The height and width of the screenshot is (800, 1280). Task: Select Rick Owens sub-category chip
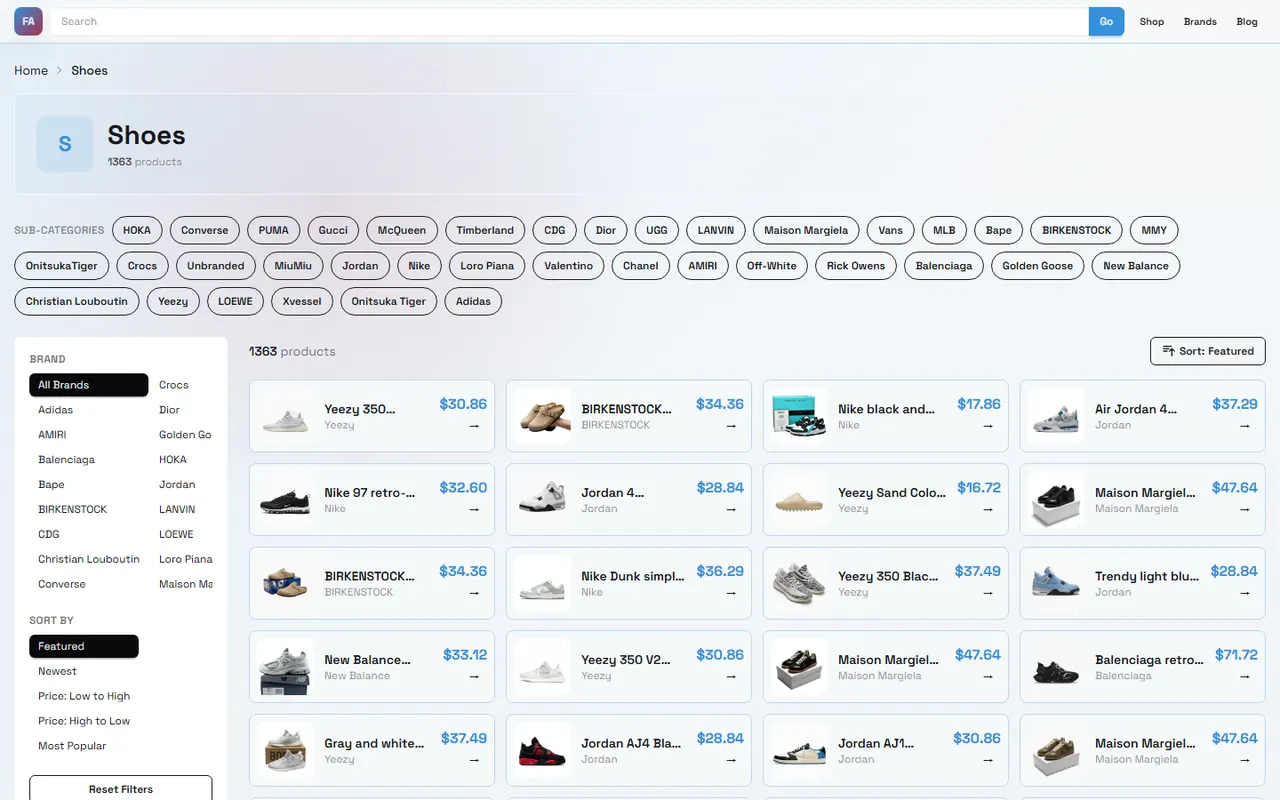(x=855, y=266)
